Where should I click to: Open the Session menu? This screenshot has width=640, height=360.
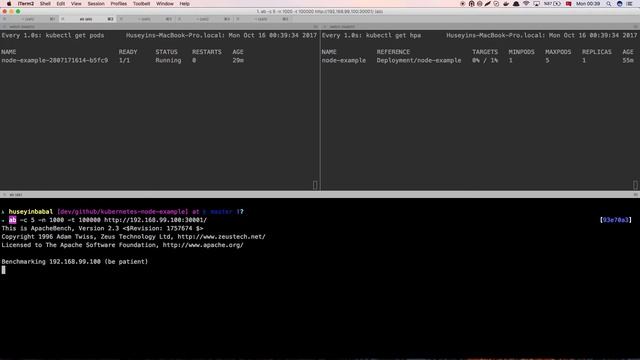click(96, 4)
